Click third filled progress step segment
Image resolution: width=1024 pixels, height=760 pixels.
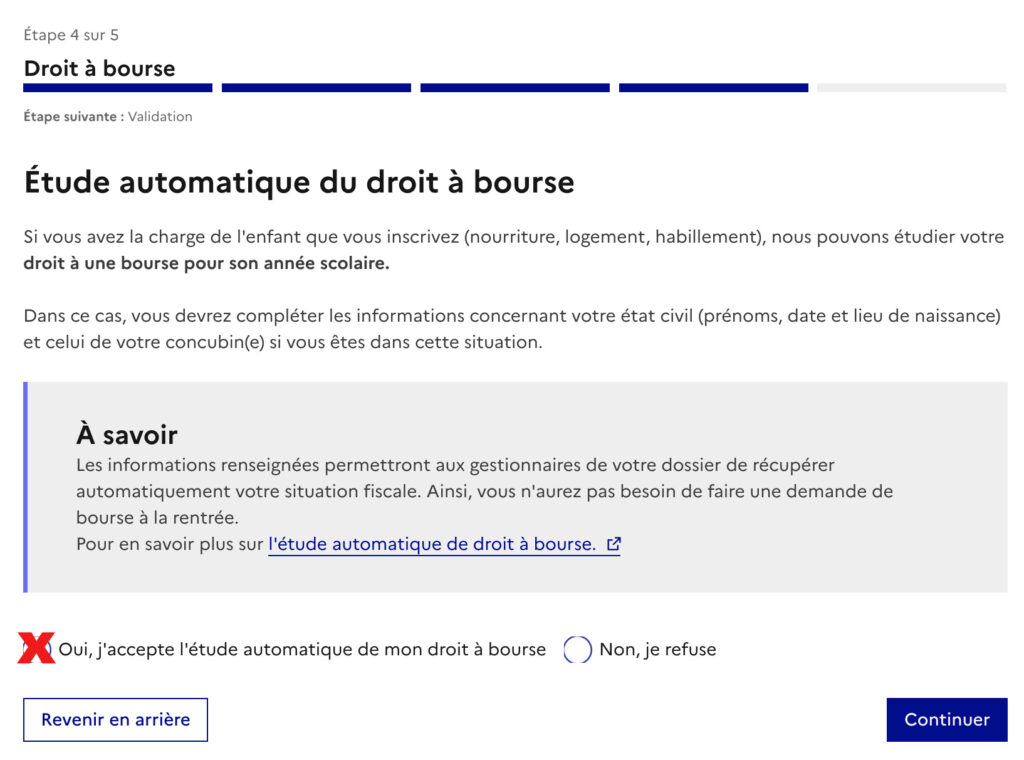pos(515,87)
